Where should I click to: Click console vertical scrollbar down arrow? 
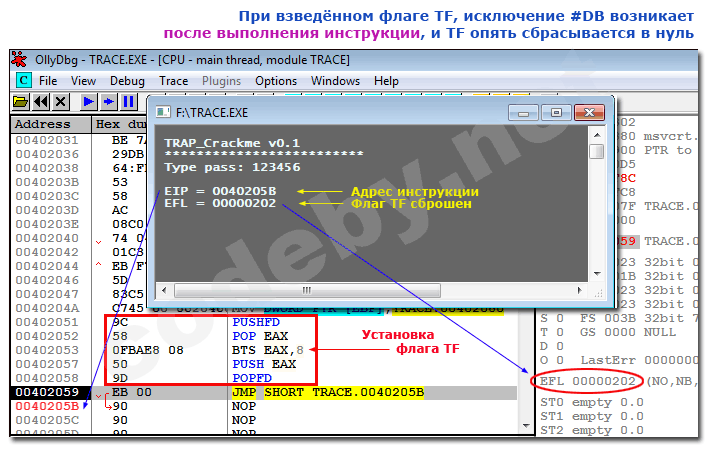(597, 274)
